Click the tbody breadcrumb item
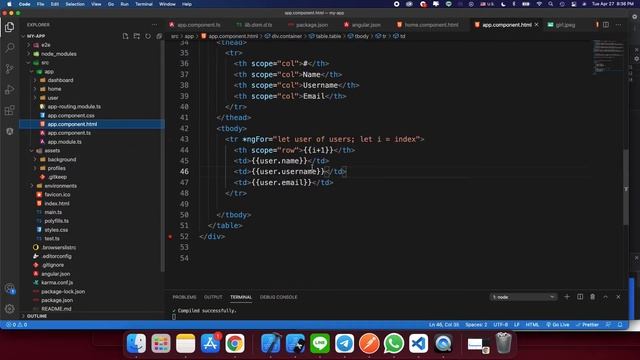 [362, 36]
